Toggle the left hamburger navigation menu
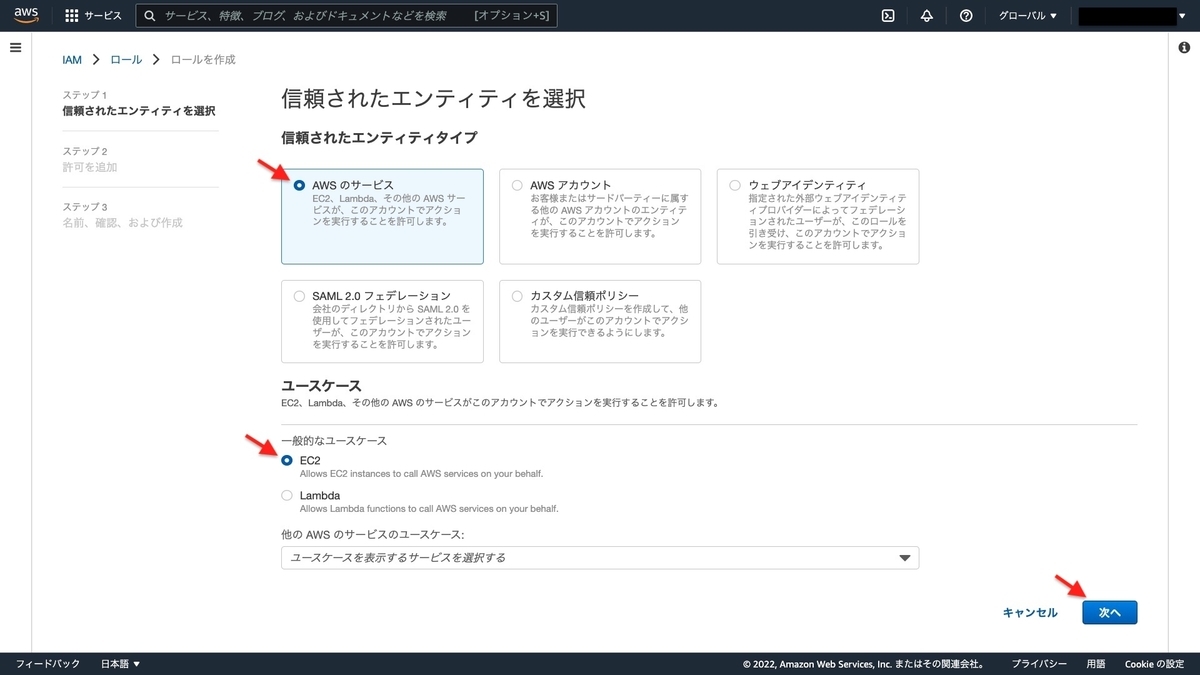The height and width of the screenshot is (675, 1200). coord(15,48)
